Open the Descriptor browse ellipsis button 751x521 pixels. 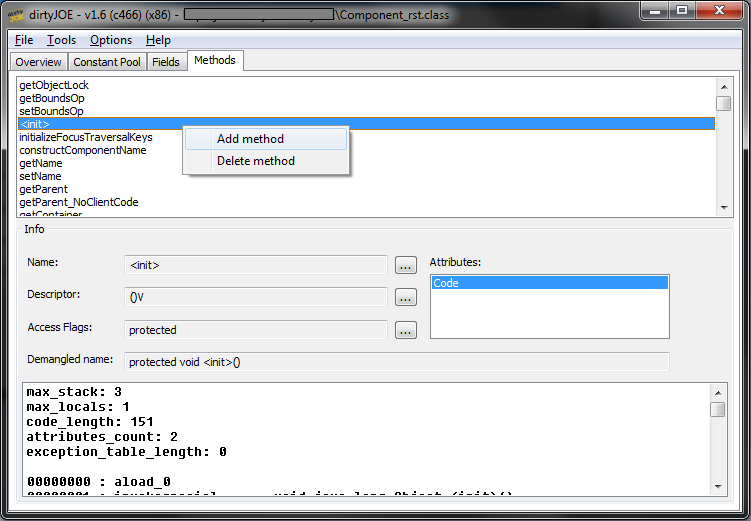point(406,297)
